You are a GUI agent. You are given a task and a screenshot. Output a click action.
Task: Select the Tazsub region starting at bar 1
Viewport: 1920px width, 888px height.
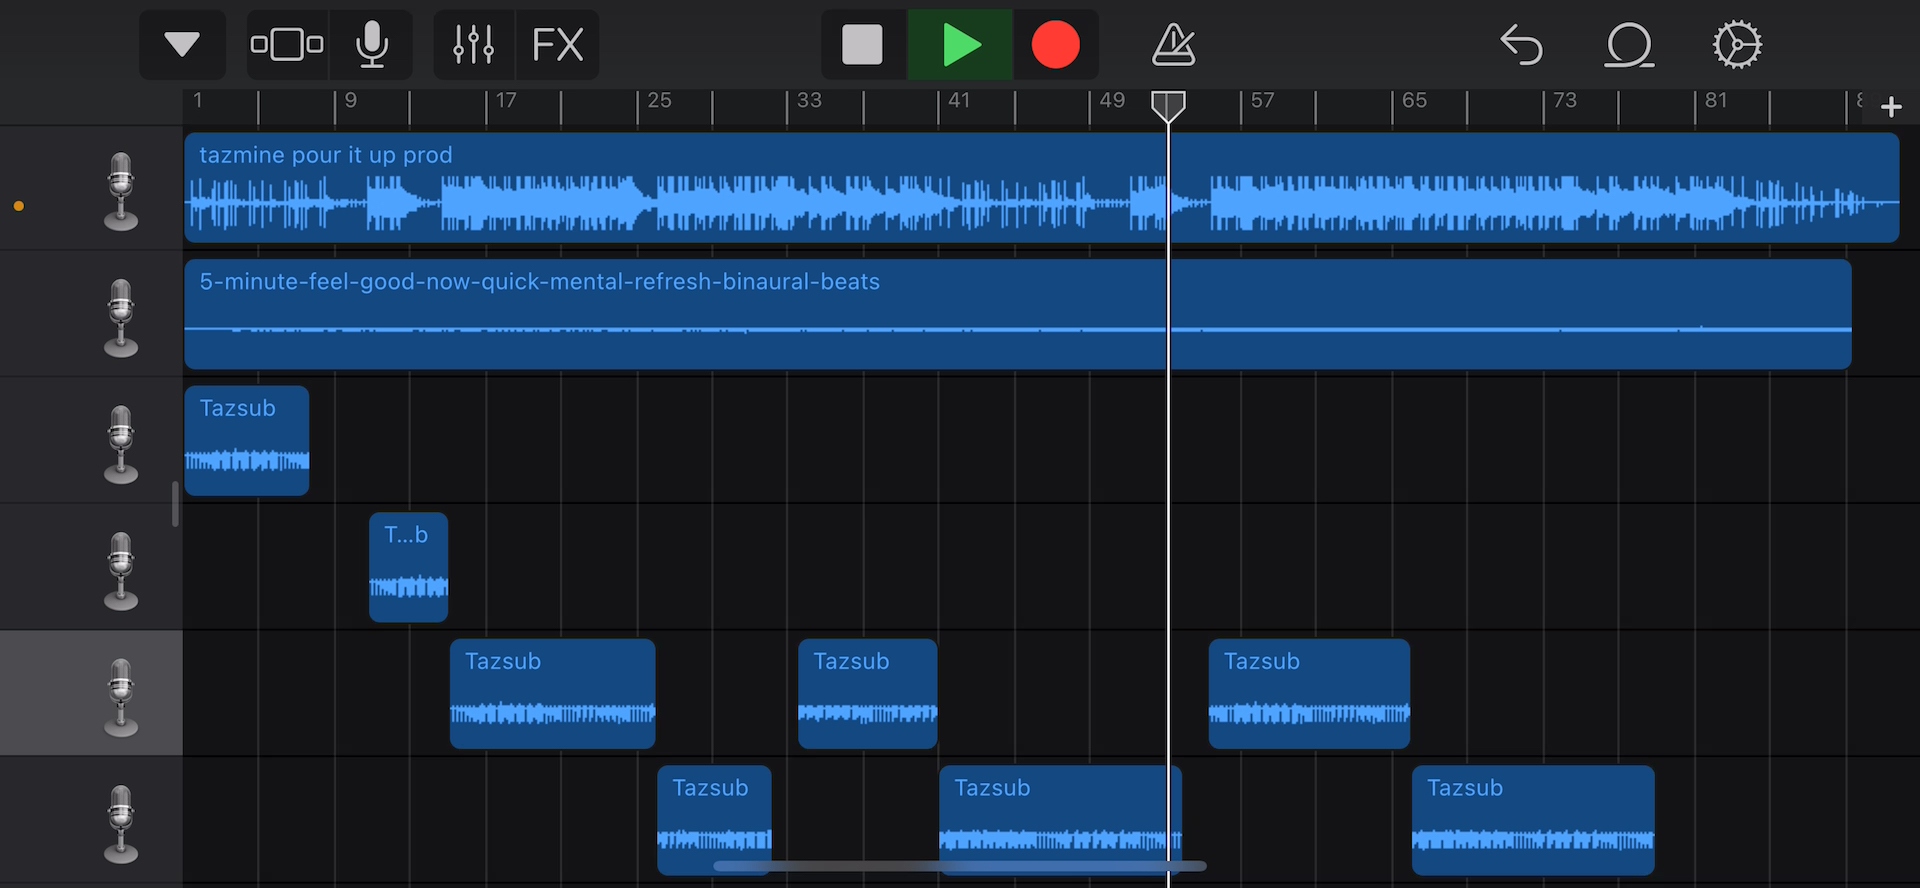[247, 441]
